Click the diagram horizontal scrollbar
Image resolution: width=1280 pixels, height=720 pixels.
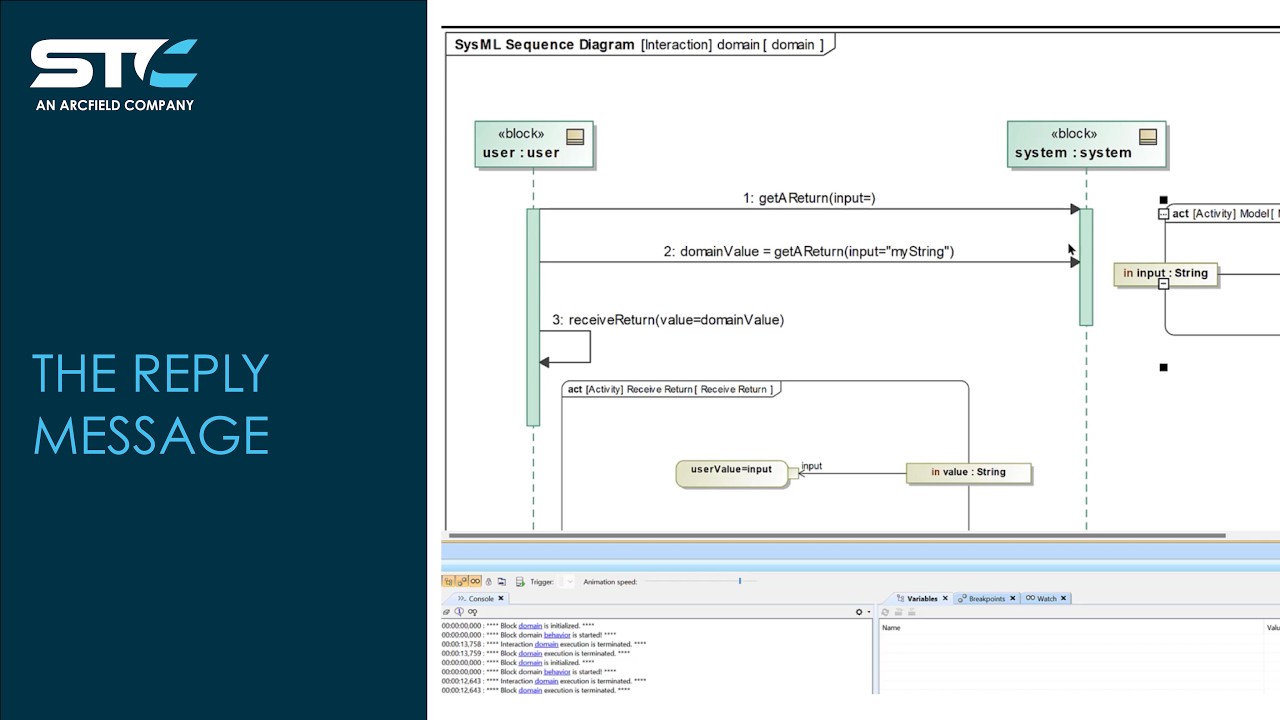(835, 535)
